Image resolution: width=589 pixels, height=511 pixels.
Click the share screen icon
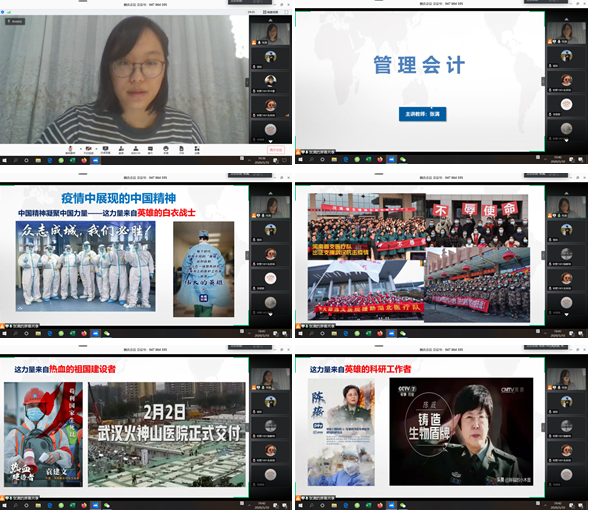pos(106,150)
